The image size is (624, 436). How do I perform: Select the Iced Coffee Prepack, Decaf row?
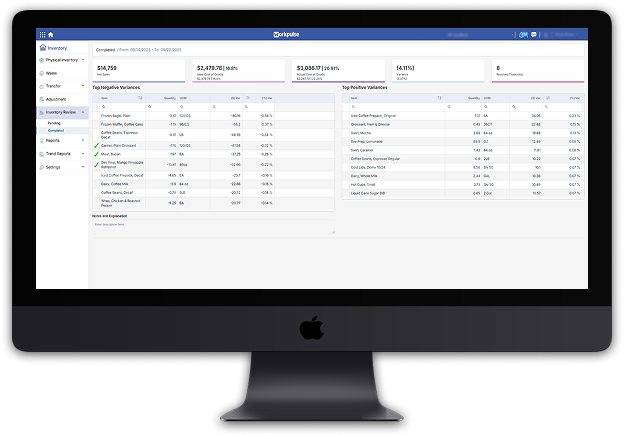[x=213, y=175]
